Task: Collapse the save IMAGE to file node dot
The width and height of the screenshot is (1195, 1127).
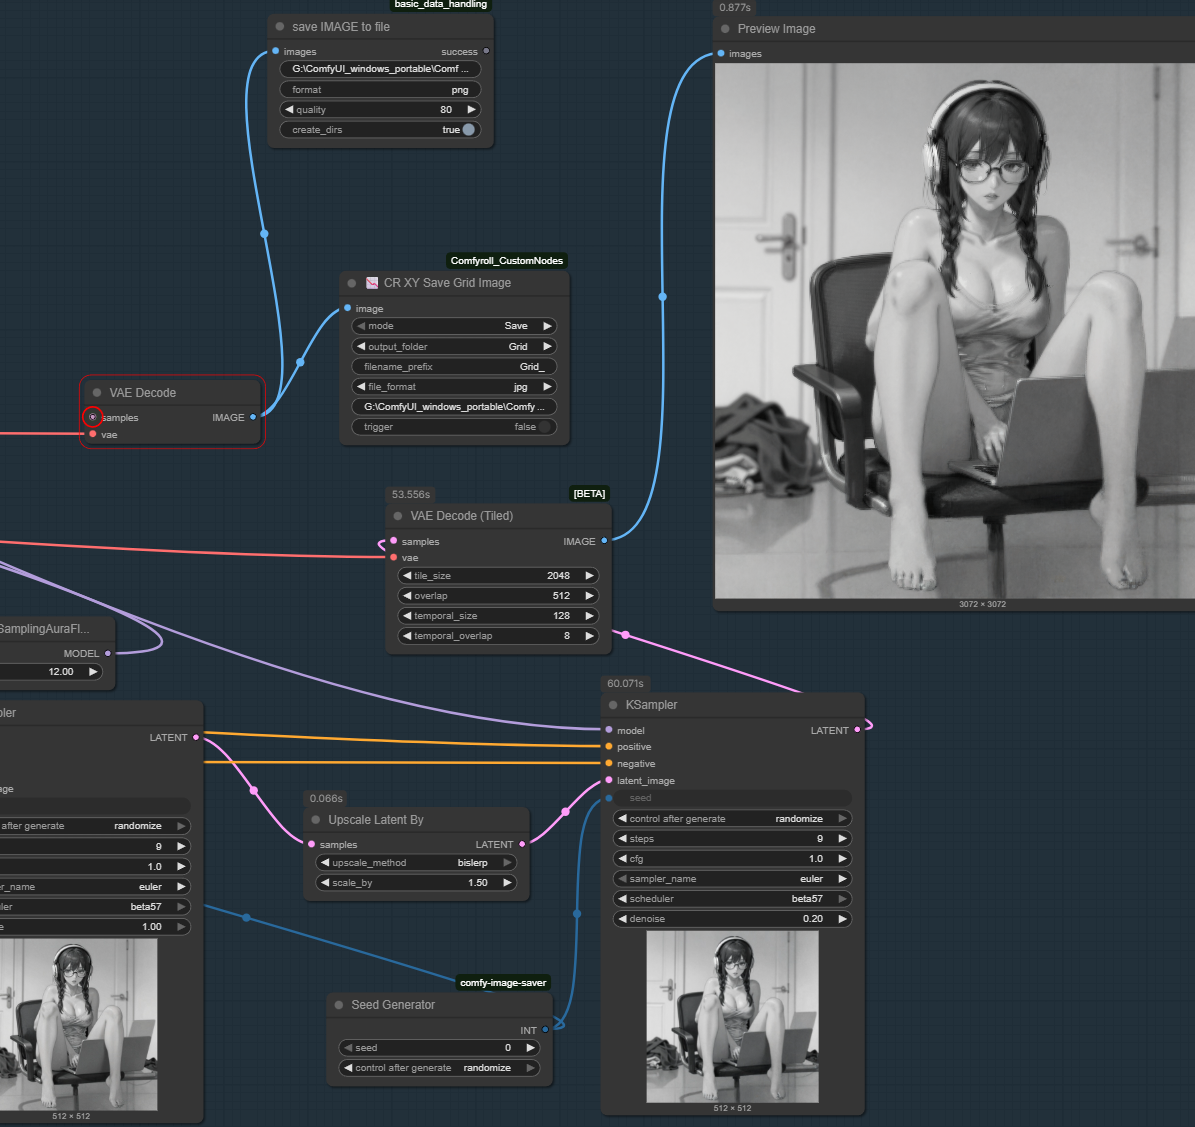Action: [280, 27]
